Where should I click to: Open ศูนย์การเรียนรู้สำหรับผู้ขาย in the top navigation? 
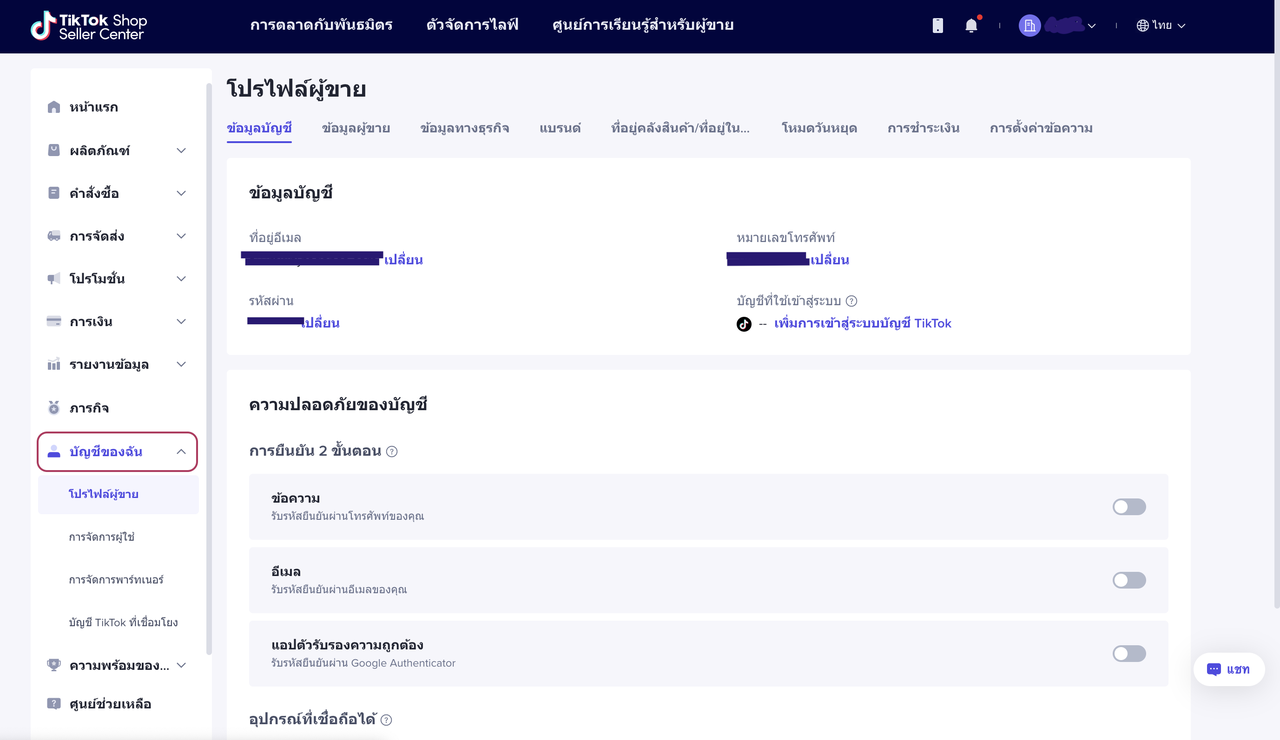click(643, 25)
